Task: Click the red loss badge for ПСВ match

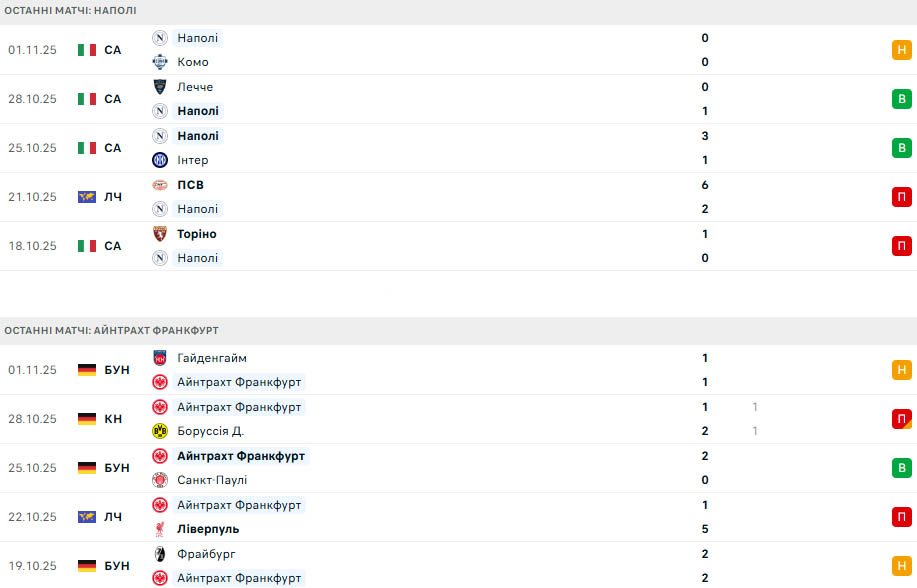Action: [901, 197]
